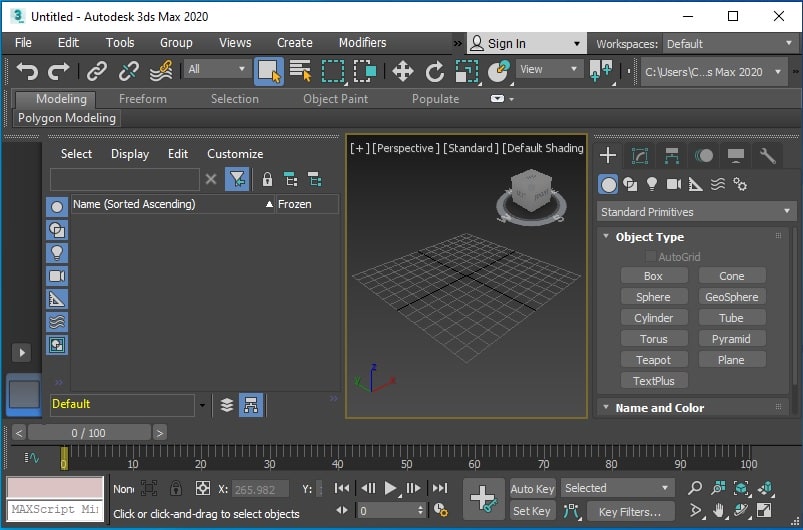Viewport: 803px width, 530px height.
Task: Pick the Rectangular Selection Region tool
Action: [x=333, y=71]
